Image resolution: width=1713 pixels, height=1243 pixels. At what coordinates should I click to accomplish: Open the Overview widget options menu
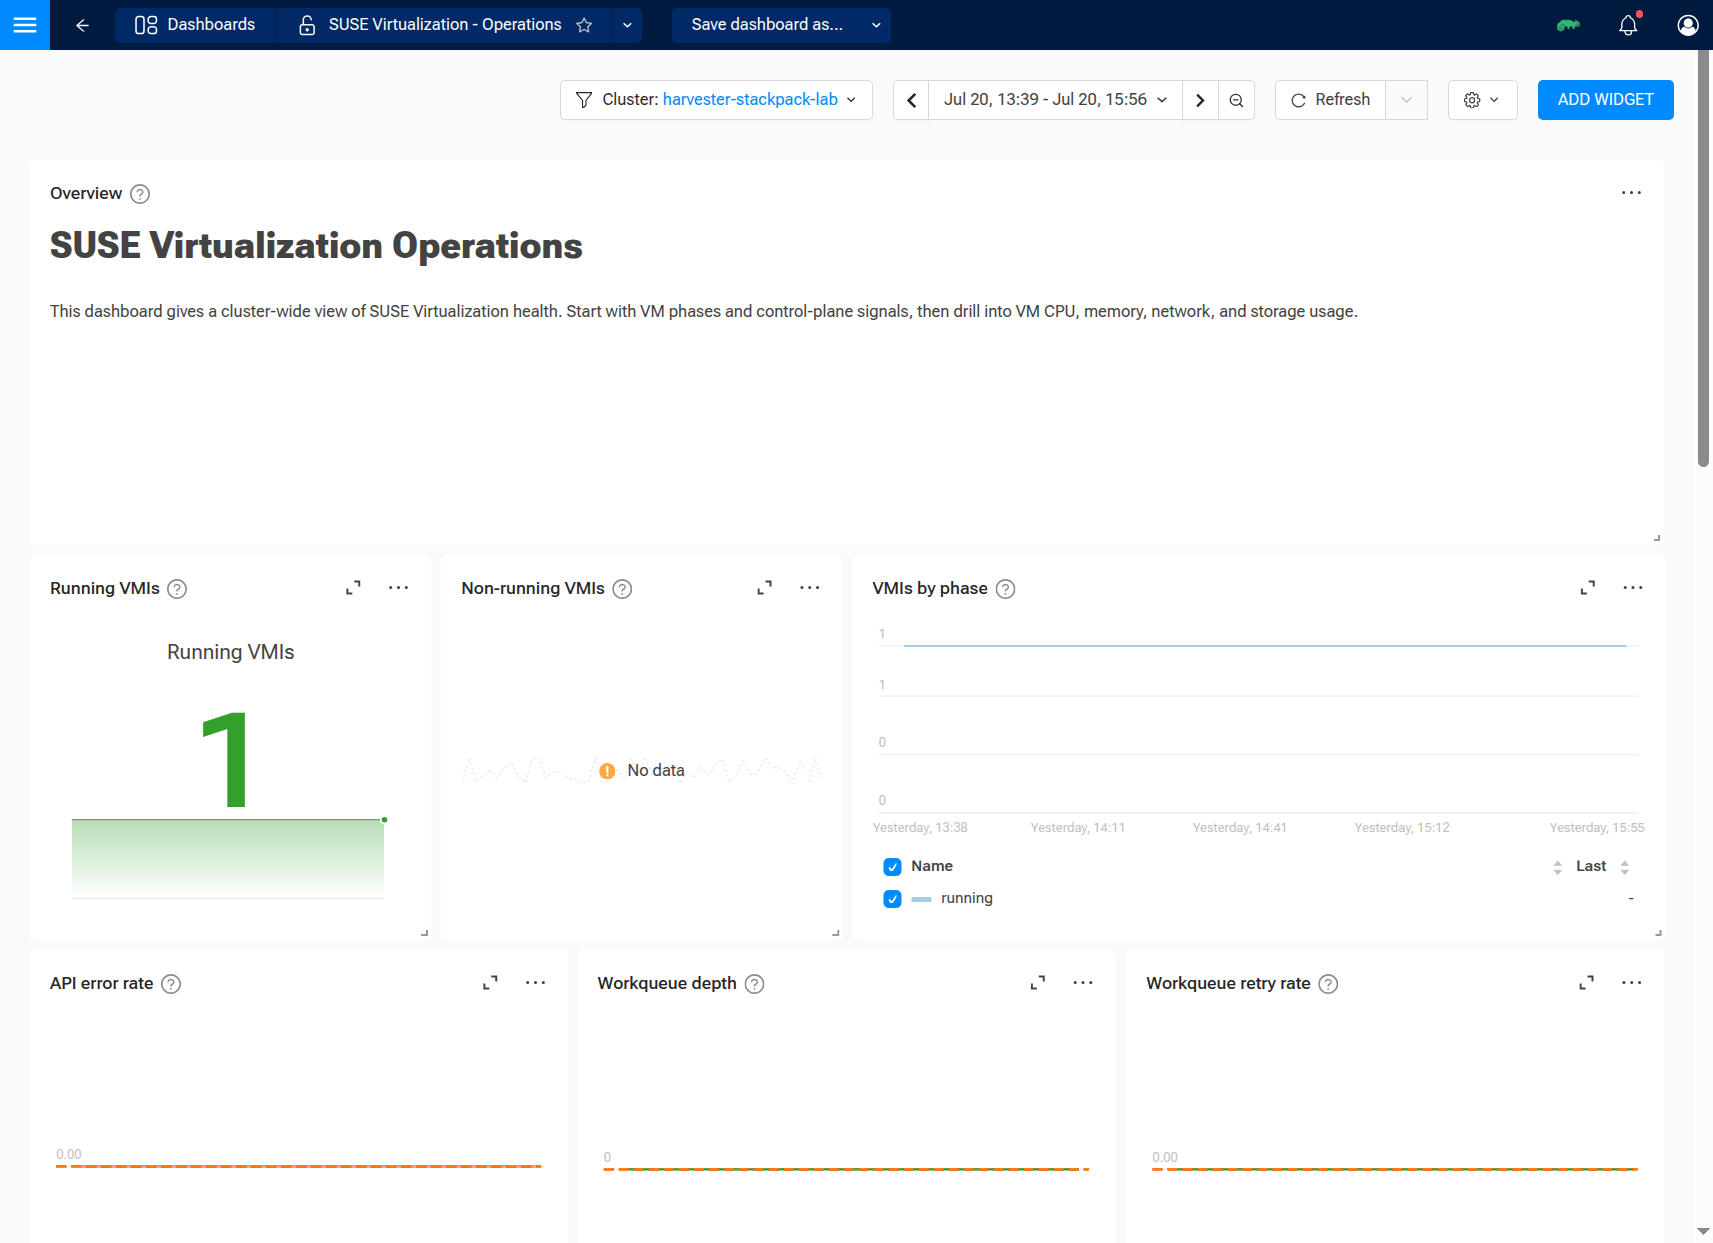click(1632, 193)
